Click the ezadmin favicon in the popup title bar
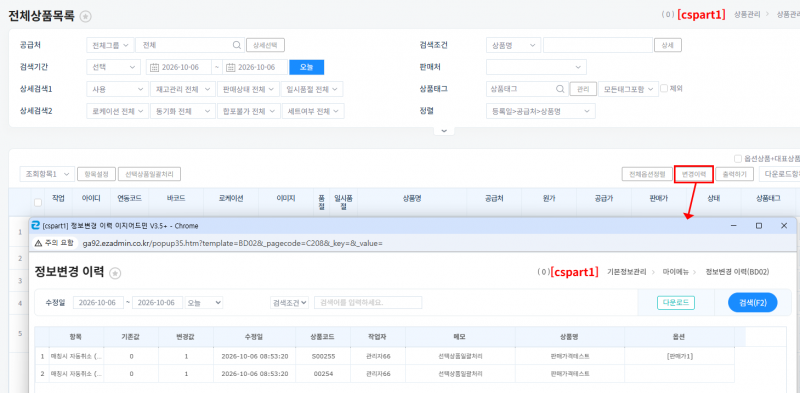The image size is (800, 393). (36, 226)
